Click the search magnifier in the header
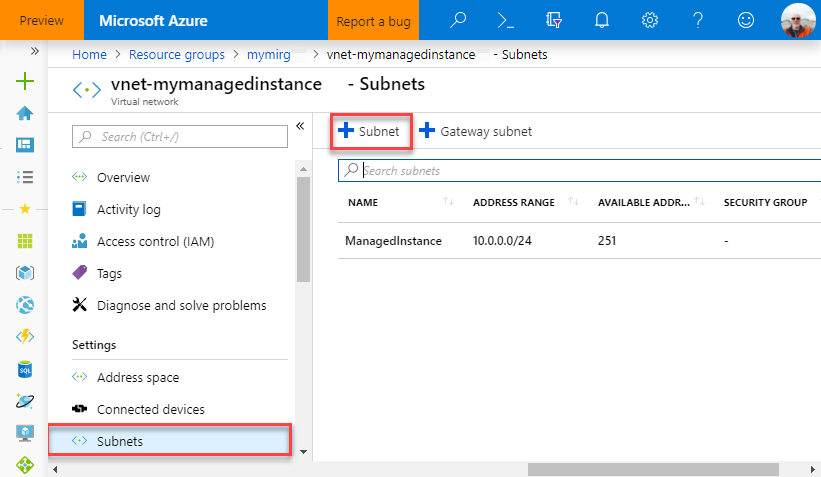821x477 pixels. click(x=458, y=20)
